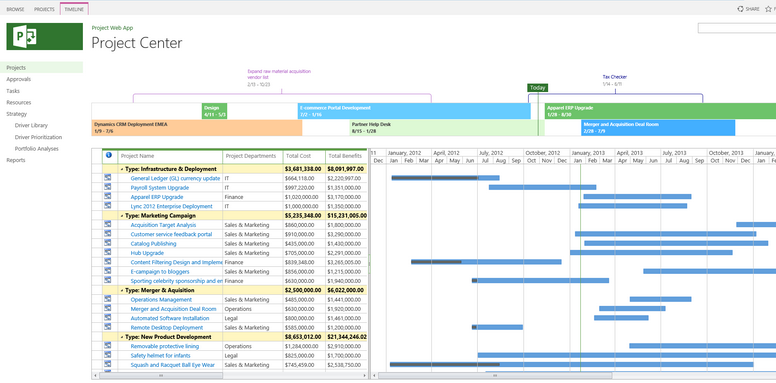Click the Follow star icon
Viewport: 776px width, 383px height.
click(768, 9)
